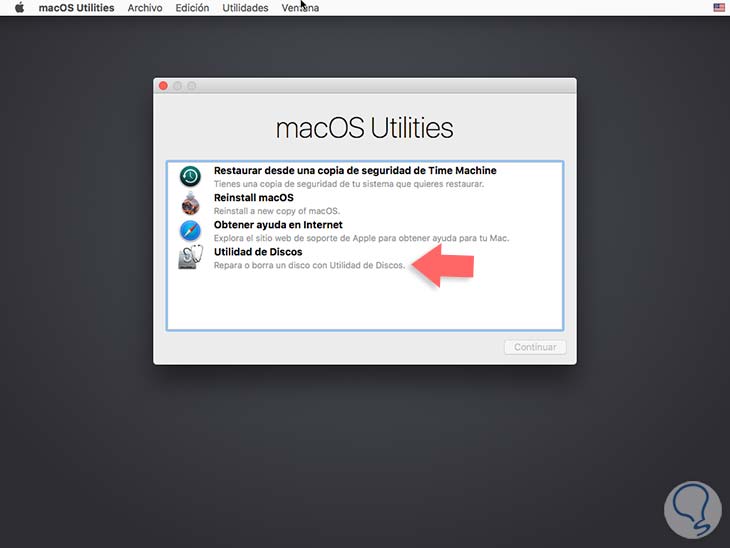Viewport: 730px width, 548px height.
Task: Open the Apple menu
Action: click(20, 7)
